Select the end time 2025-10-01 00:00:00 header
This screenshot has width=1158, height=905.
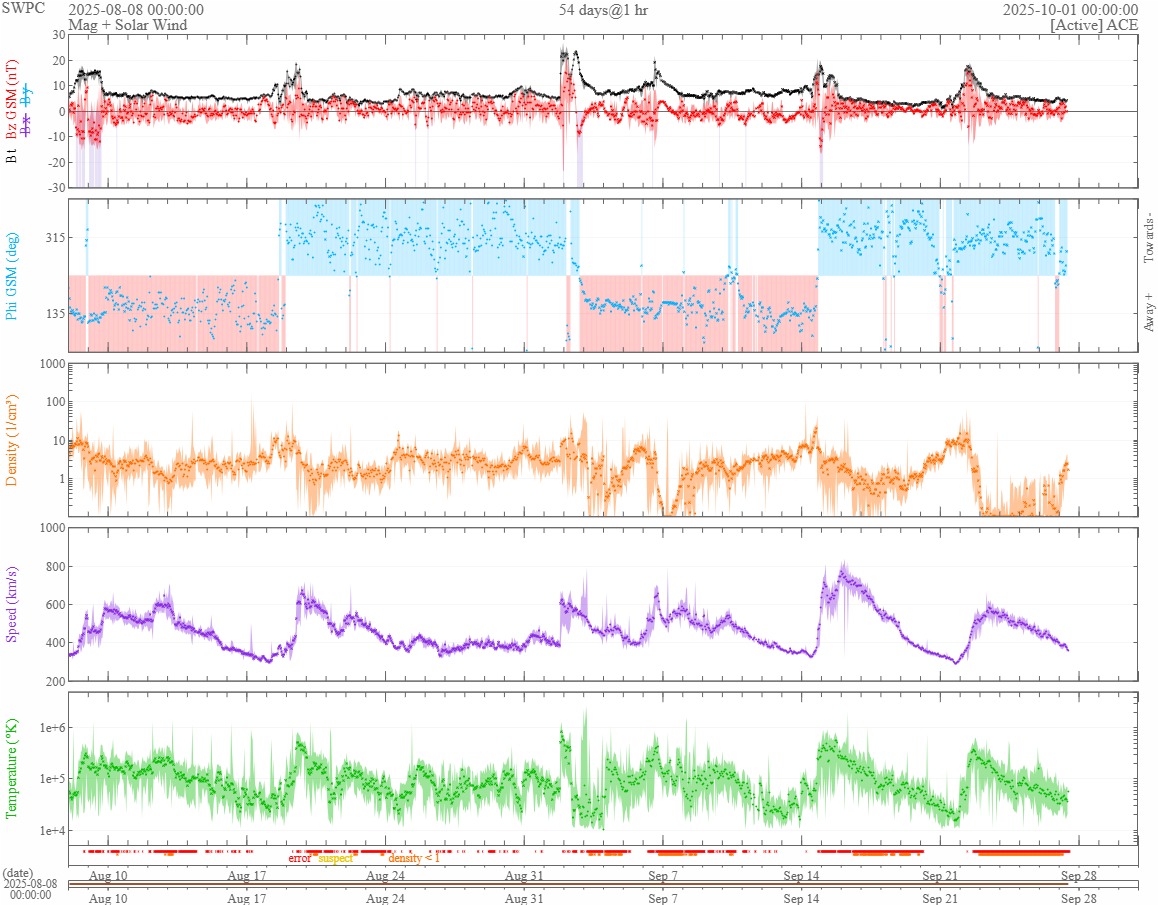coord(1070,10)
